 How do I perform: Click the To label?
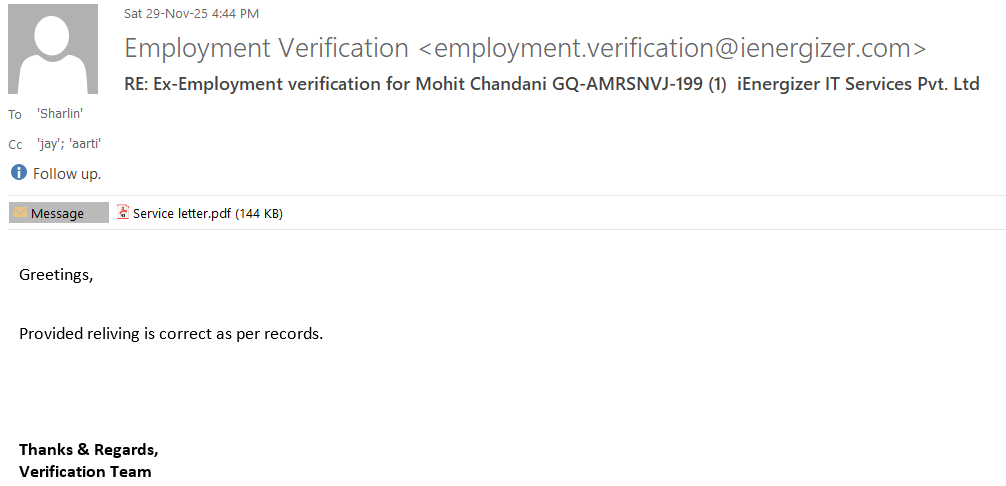pyautogui.click(x=15, y=115)
